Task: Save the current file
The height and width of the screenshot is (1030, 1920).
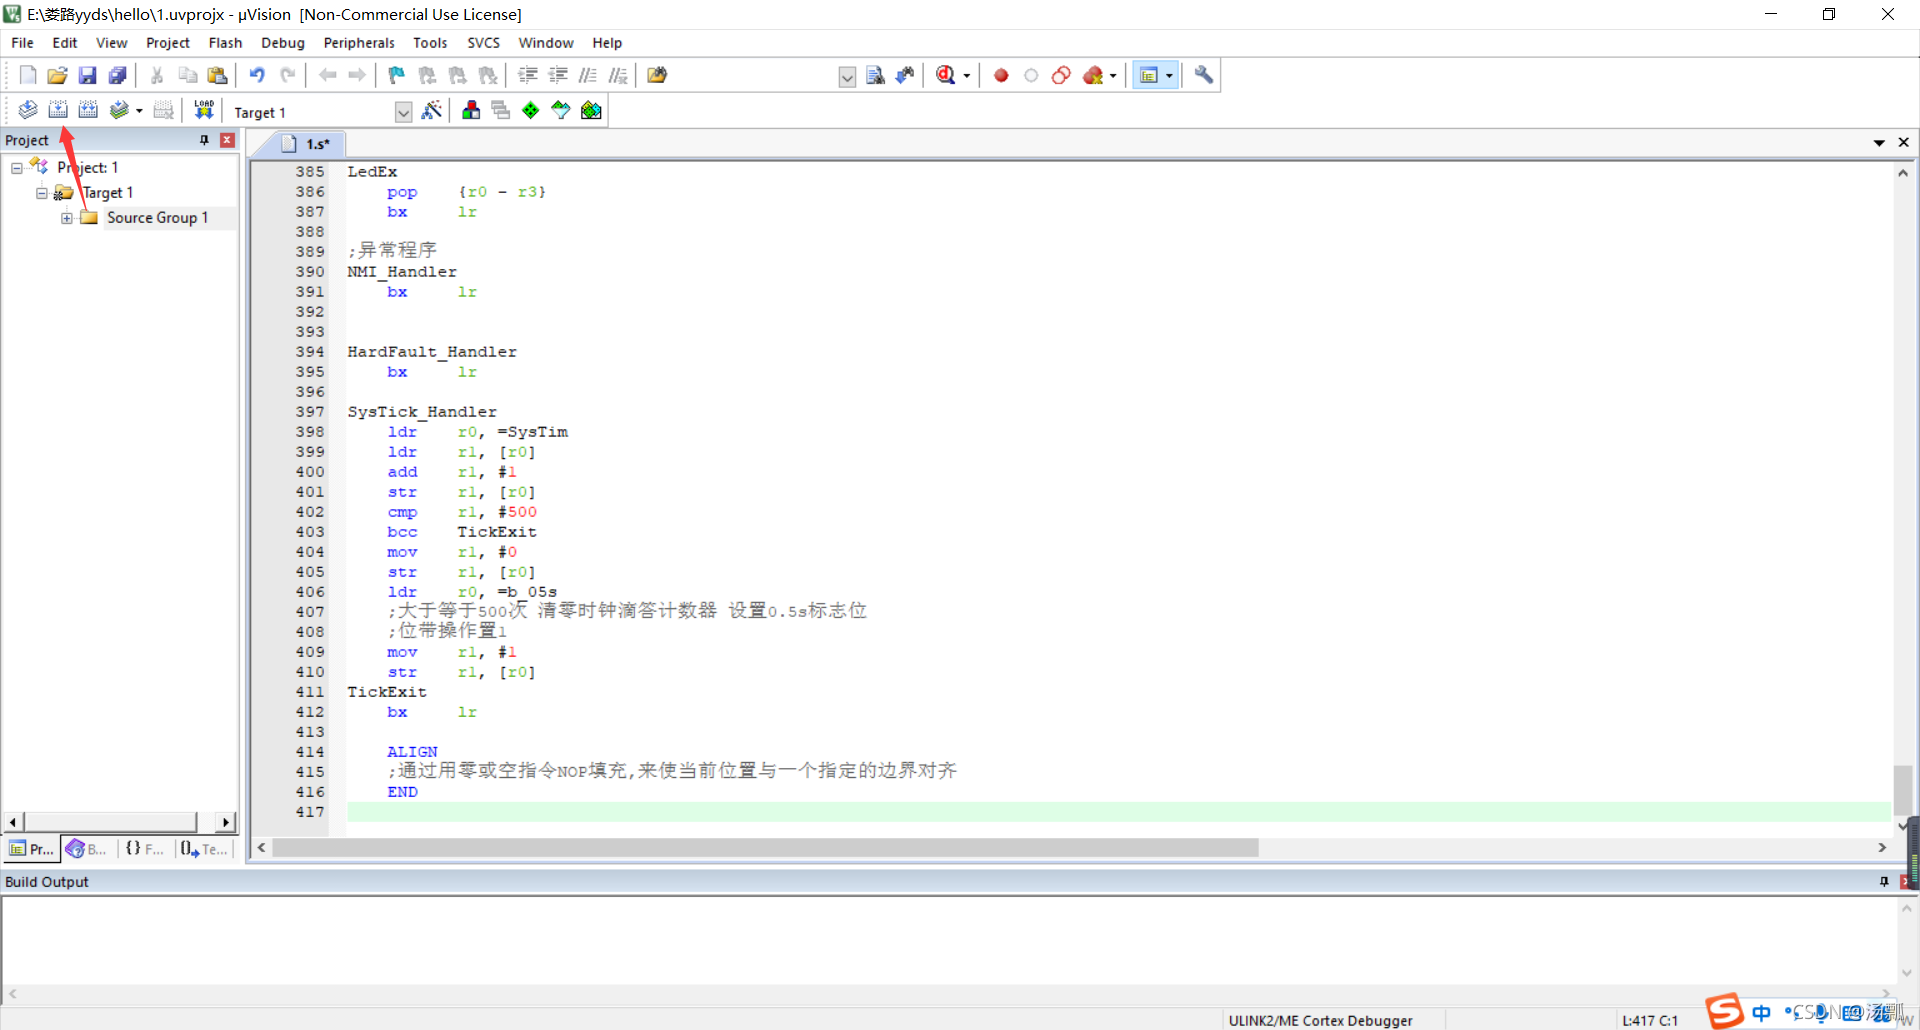Action: click(88, 75)
